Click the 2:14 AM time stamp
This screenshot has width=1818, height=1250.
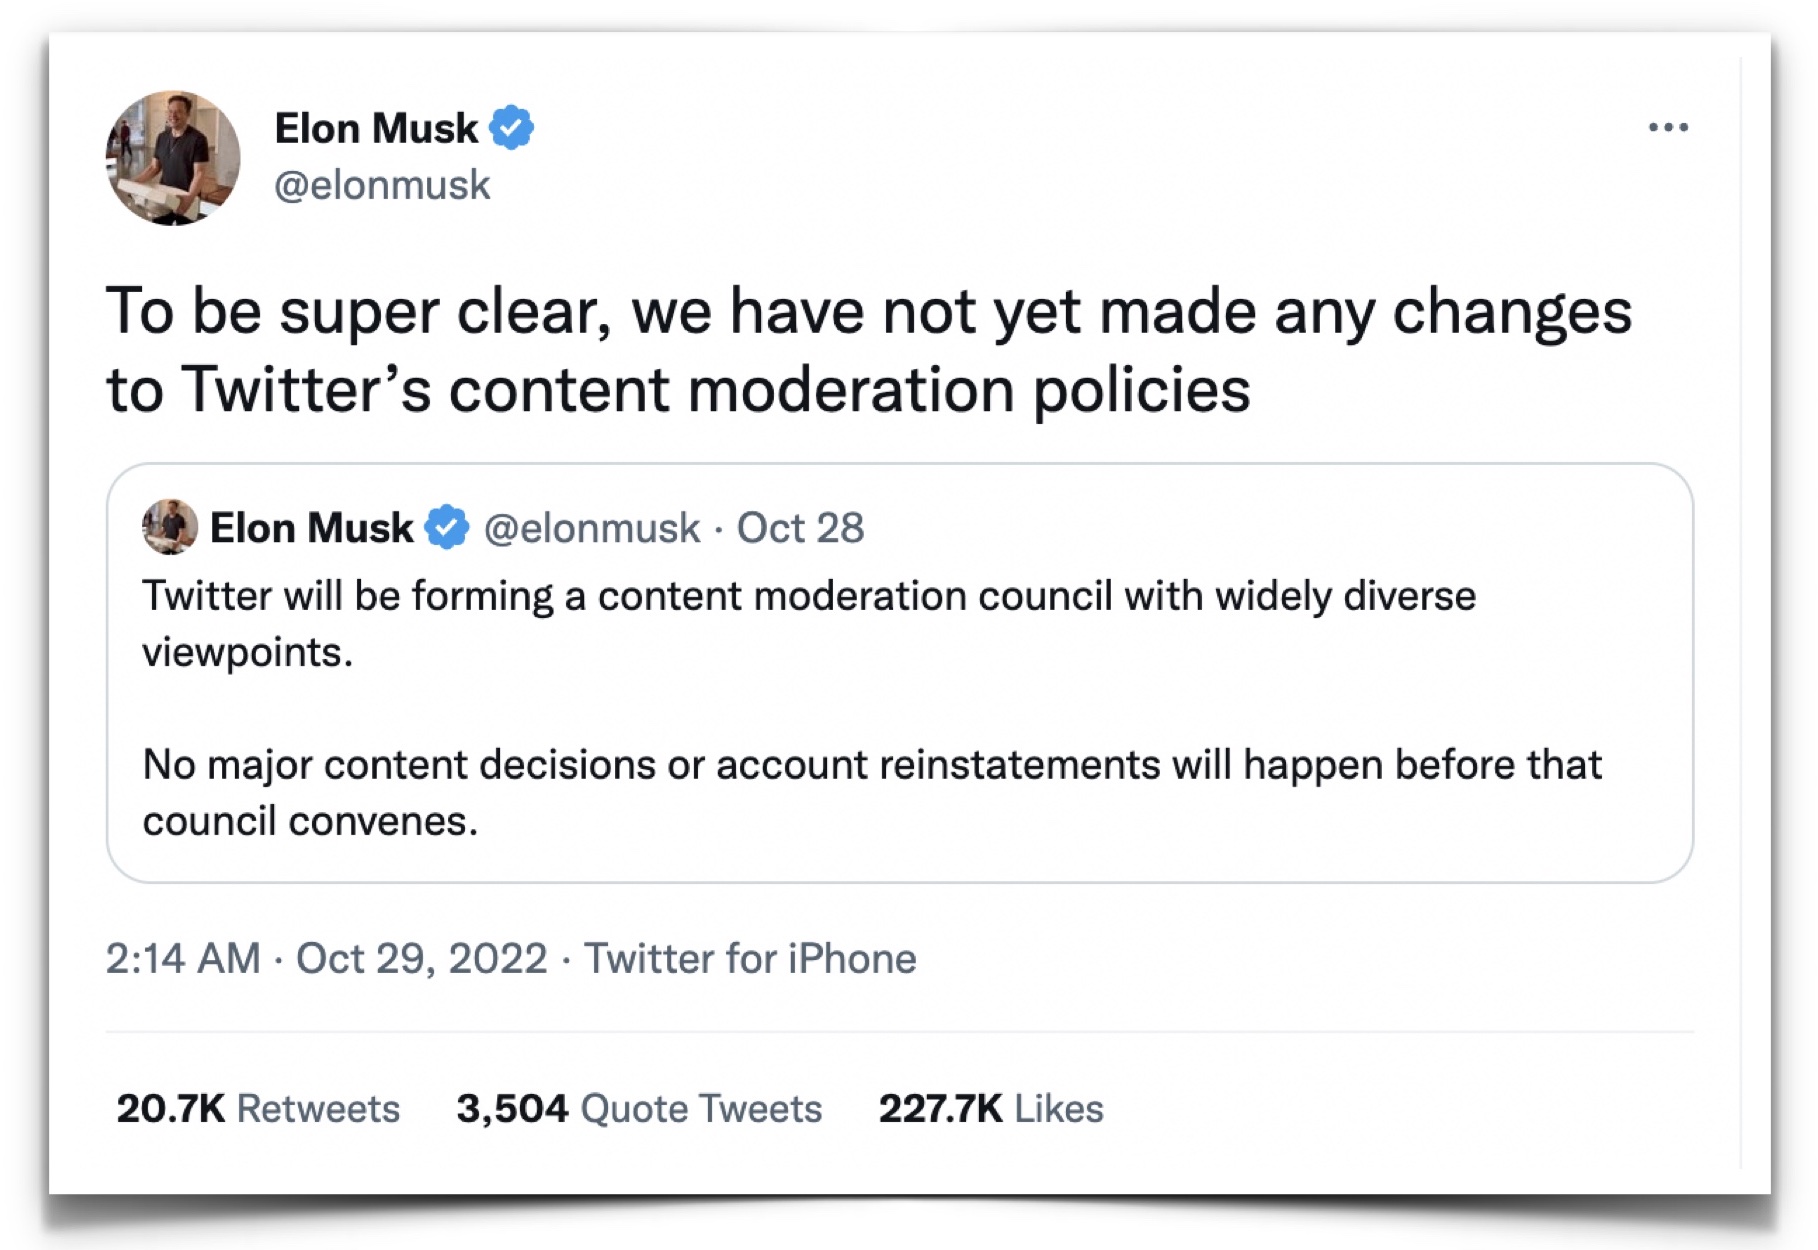tap(182, 958)
